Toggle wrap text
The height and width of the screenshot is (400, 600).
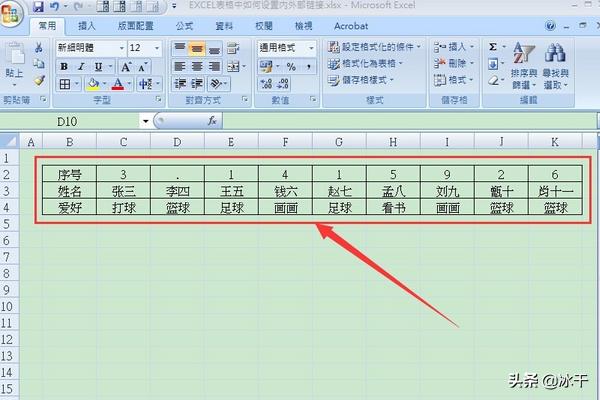tap(233, 48)
